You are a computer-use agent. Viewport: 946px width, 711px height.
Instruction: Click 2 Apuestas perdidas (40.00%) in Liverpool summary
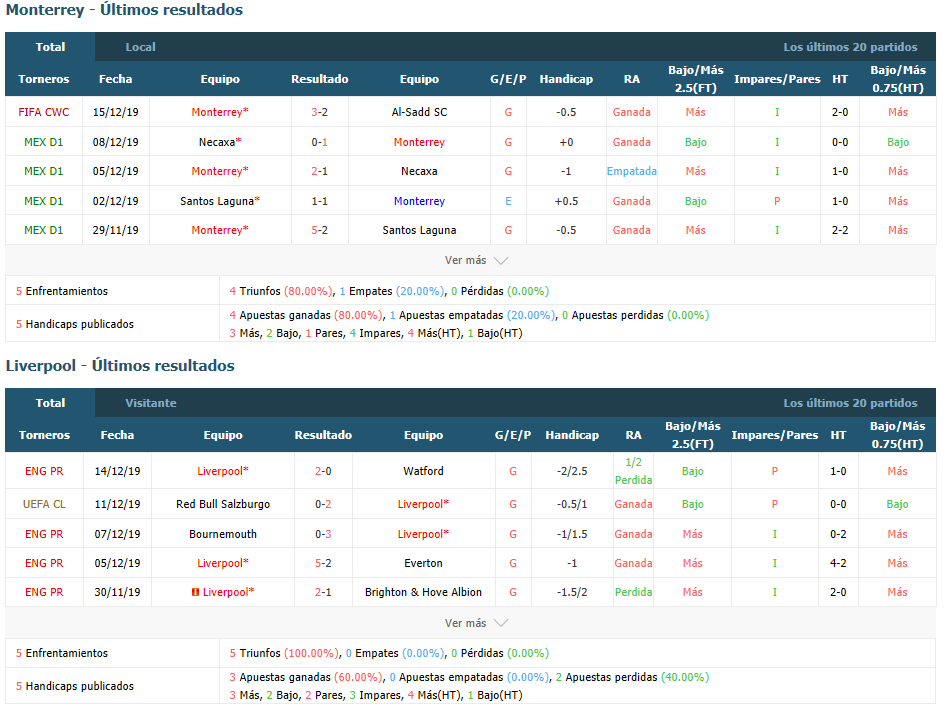(x=632, y=678)
